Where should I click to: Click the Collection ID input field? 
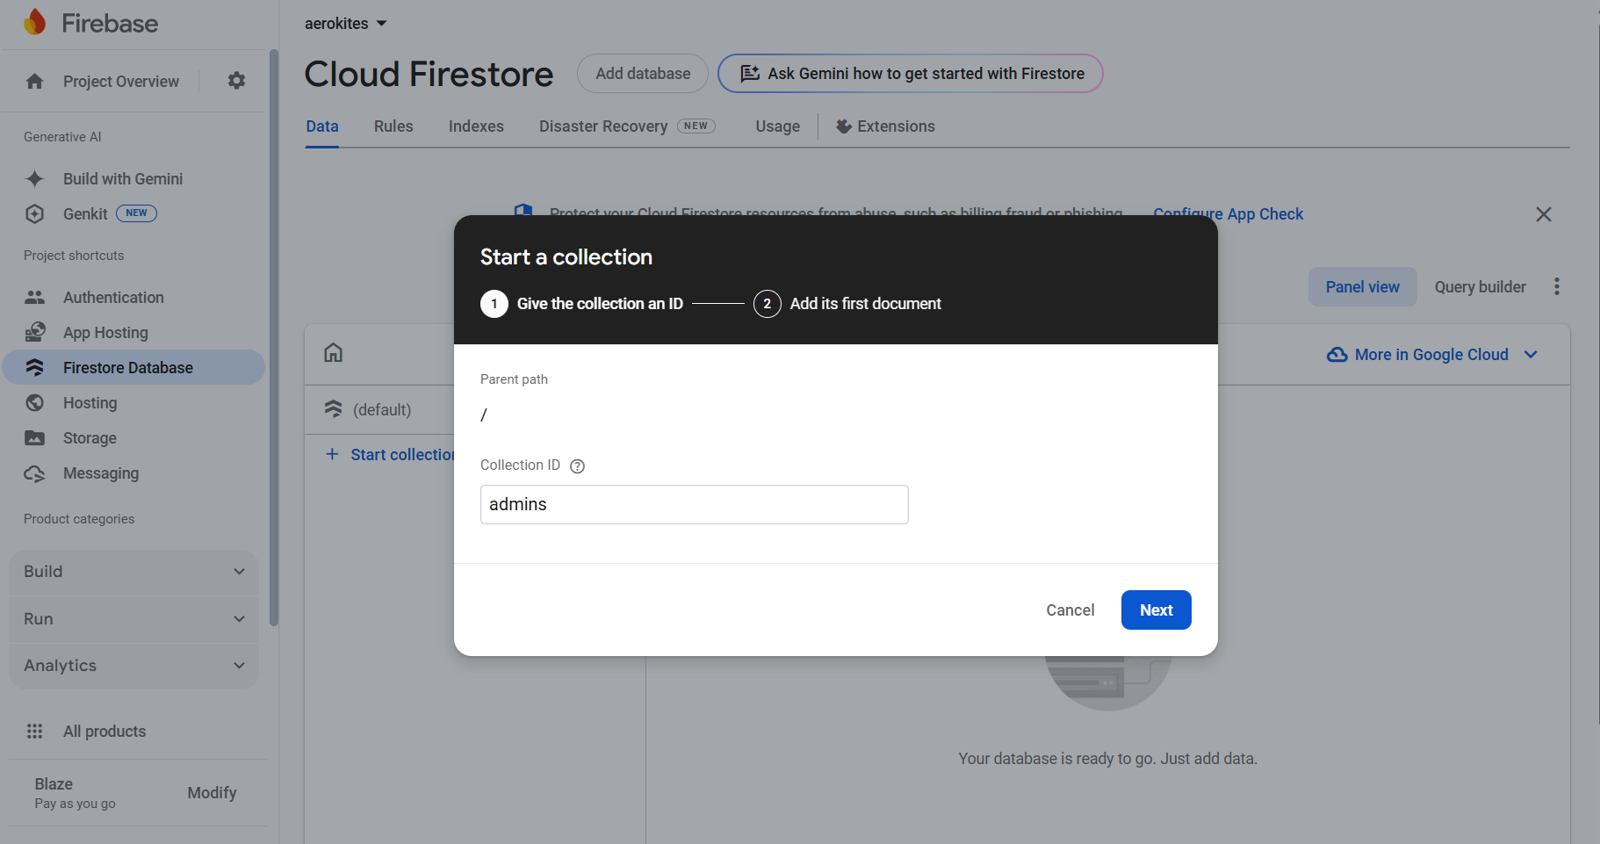(x=694, y=504)
